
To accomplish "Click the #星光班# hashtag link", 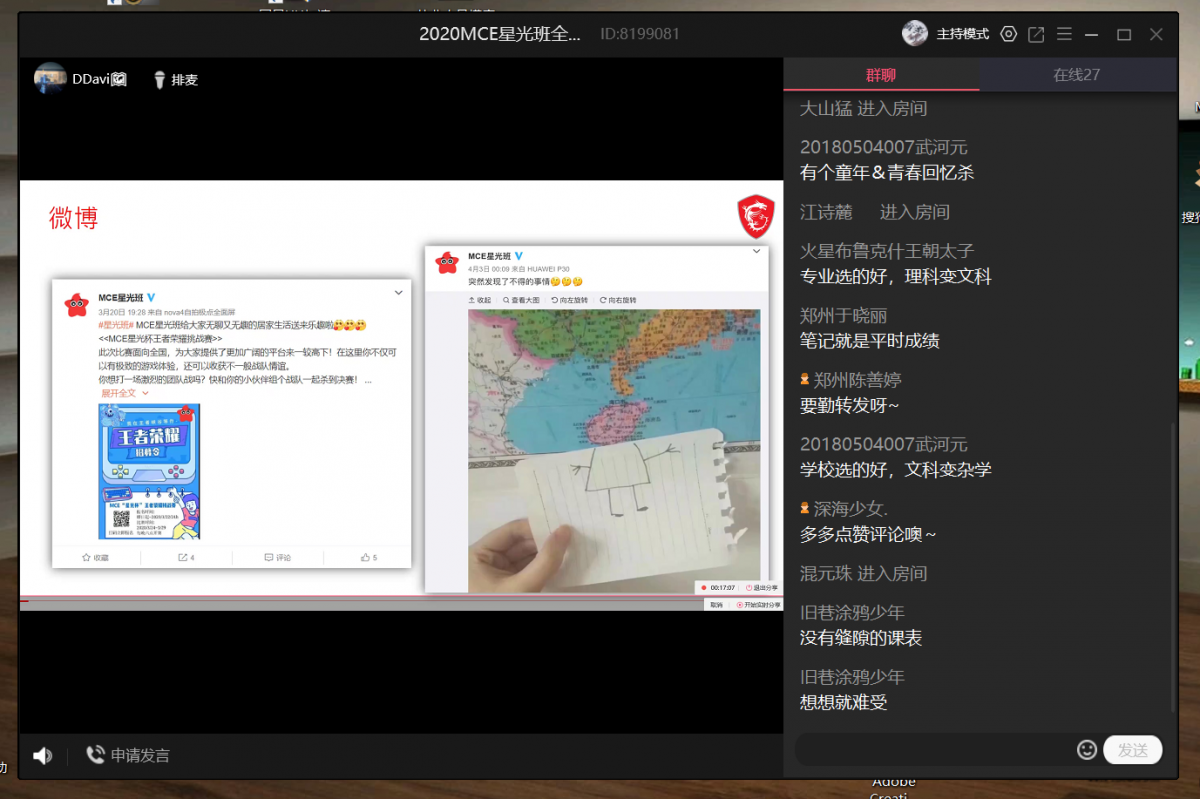I will point(115,325).
